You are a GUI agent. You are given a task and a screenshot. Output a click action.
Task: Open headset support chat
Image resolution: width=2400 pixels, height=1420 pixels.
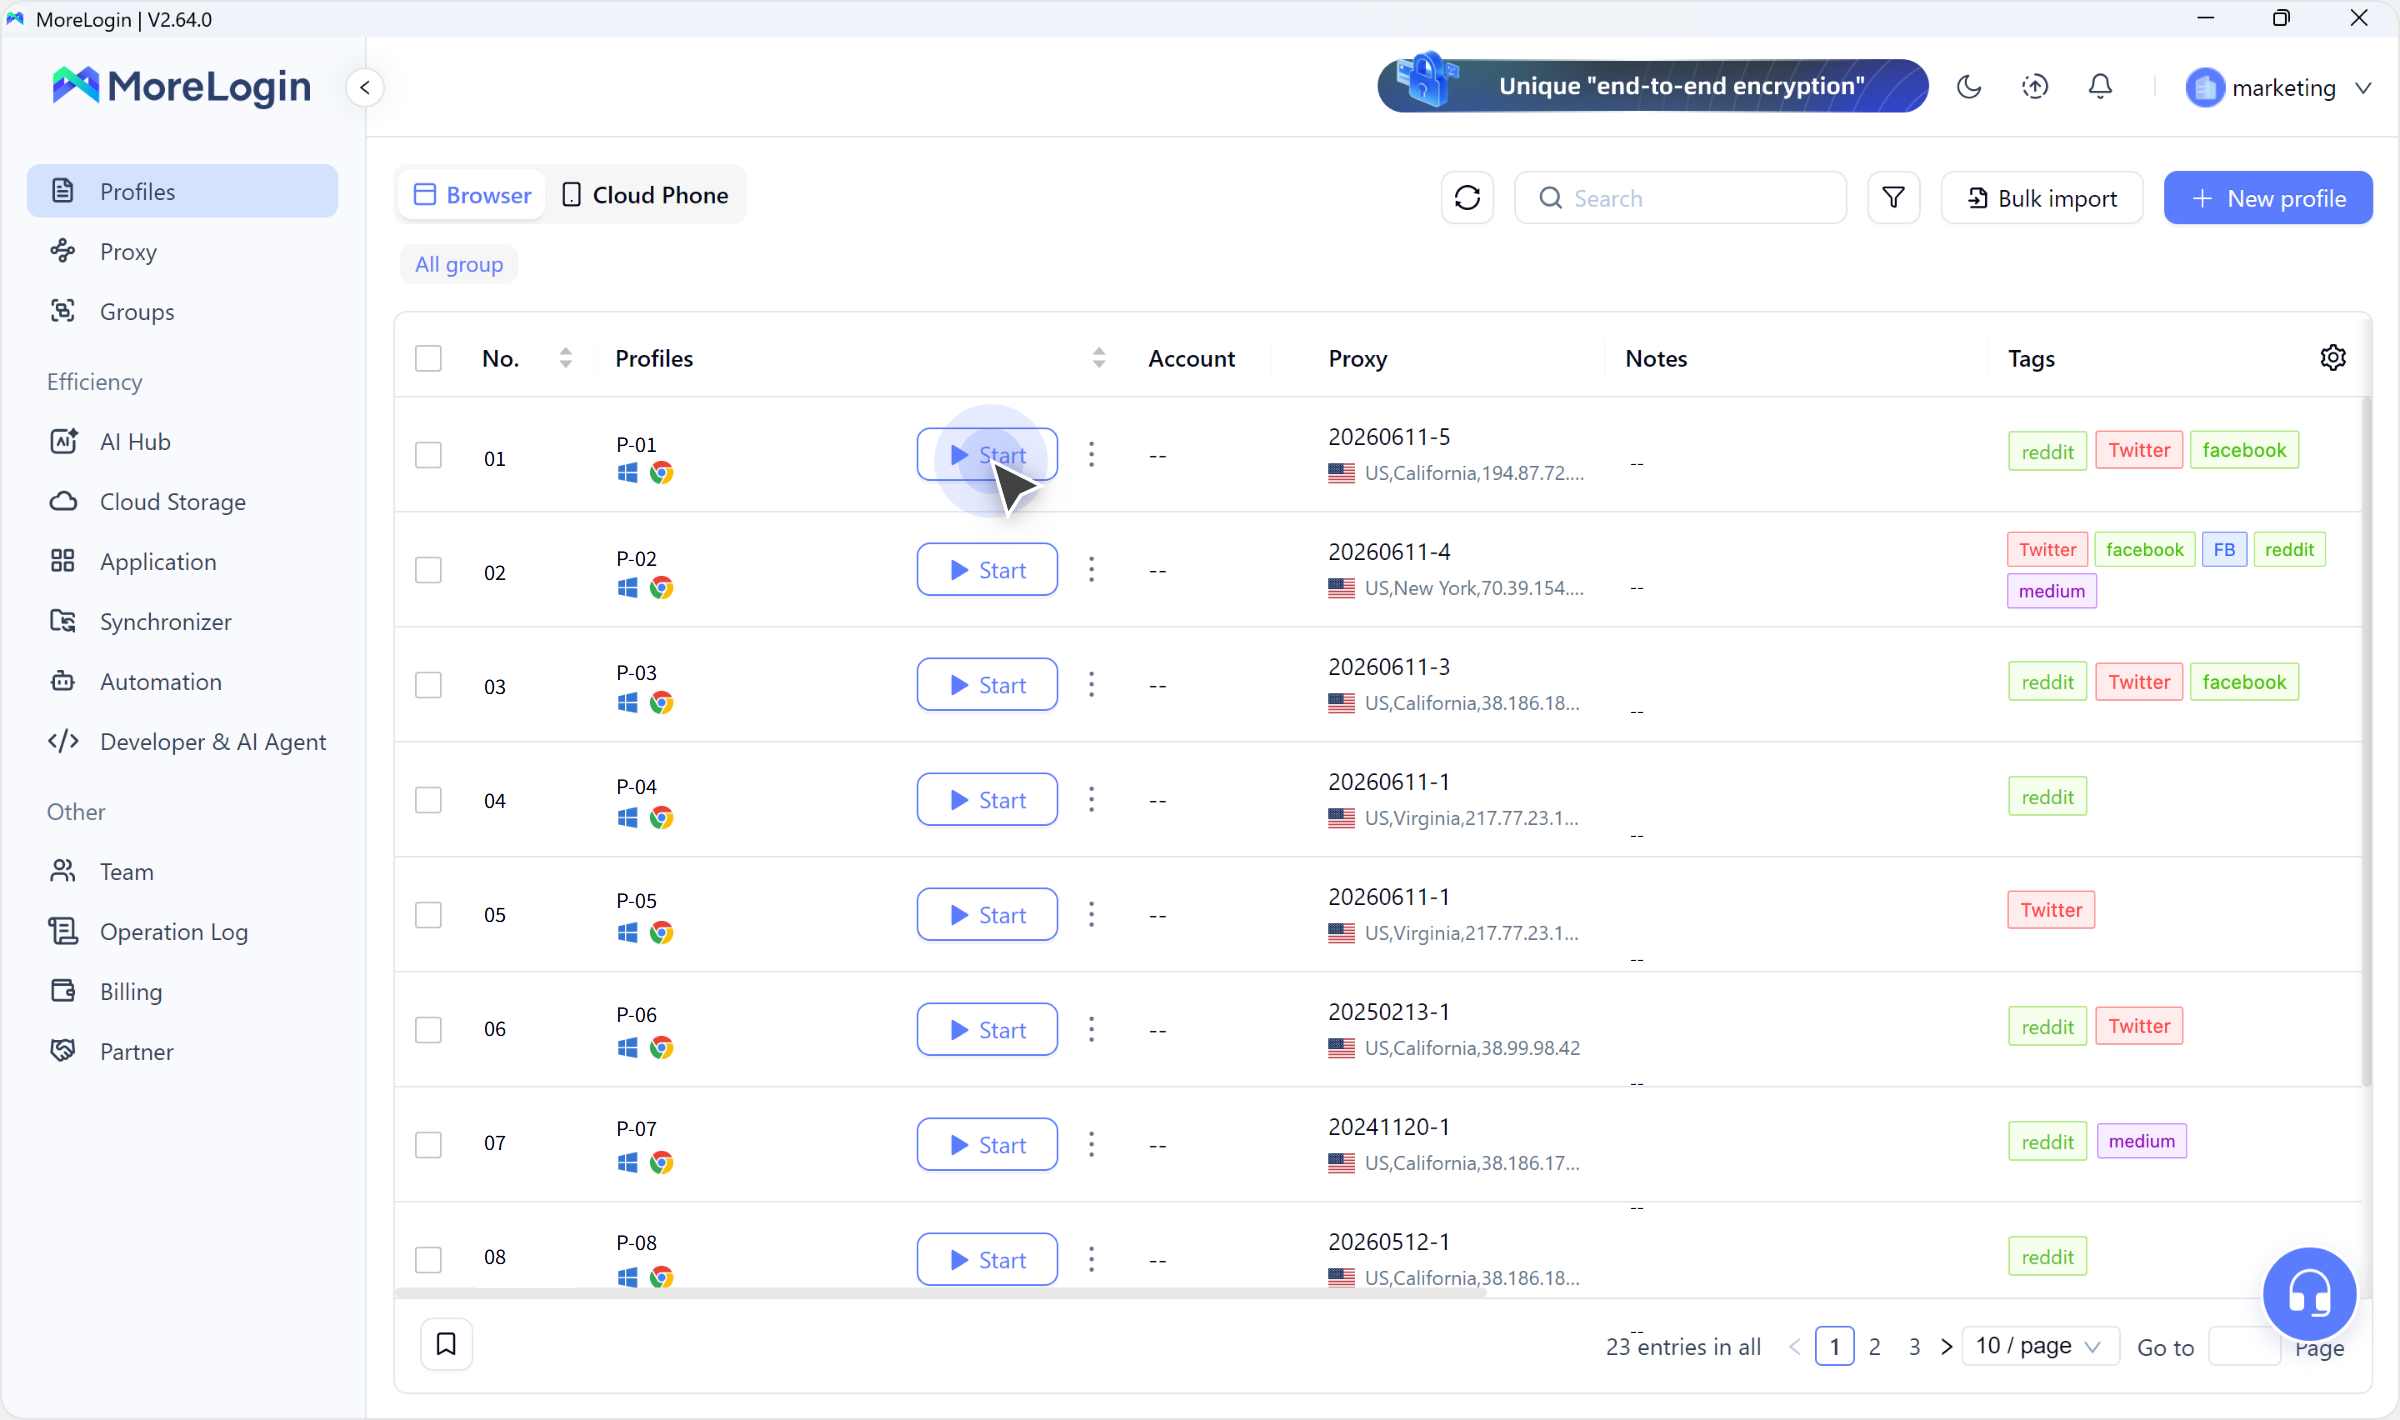coord(2310,1294)
